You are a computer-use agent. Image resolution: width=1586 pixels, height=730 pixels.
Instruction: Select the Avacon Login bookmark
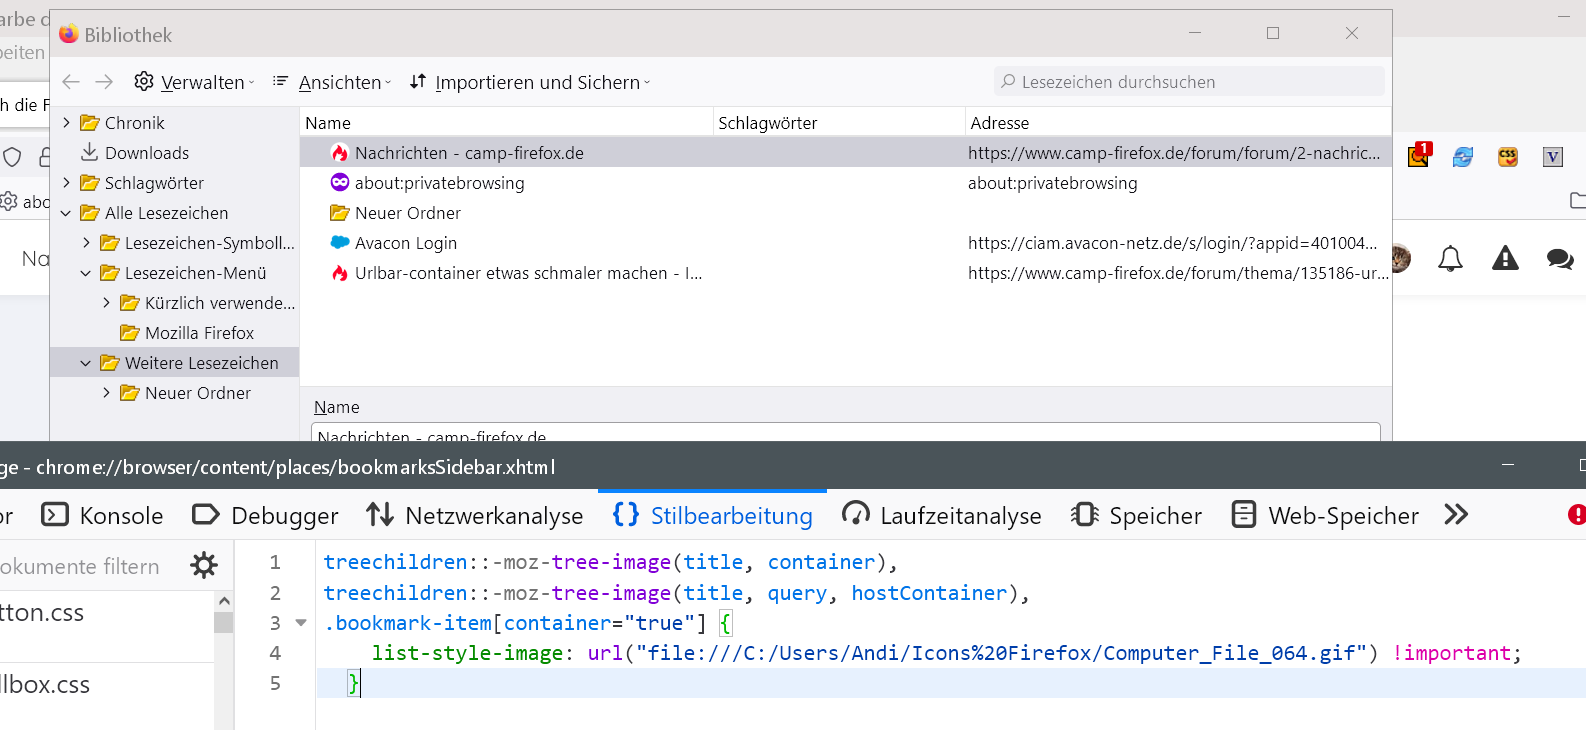click(405, 243)
